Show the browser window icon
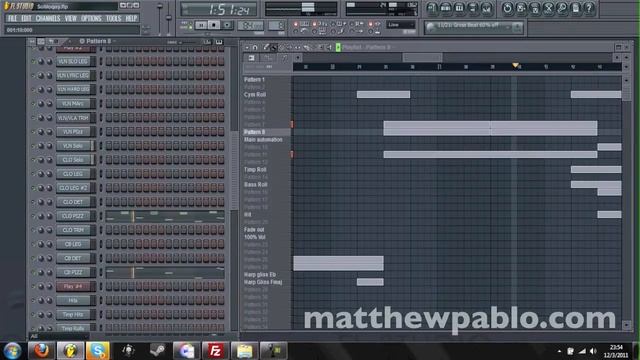This screenshot has width=640, height=360. coord(473,8)
